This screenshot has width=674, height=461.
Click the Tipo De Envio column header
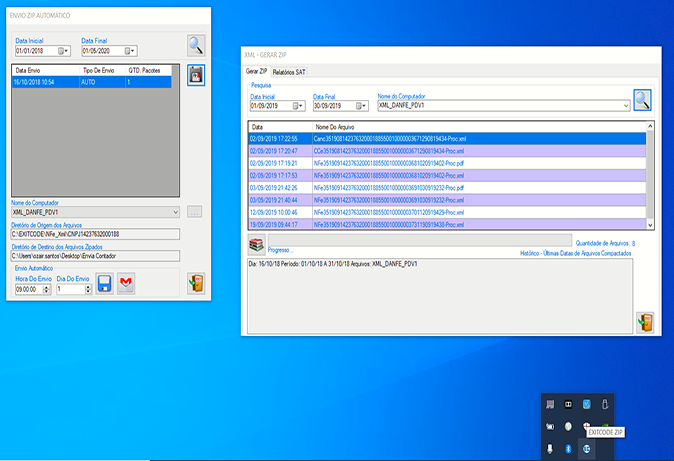(103, 70)
